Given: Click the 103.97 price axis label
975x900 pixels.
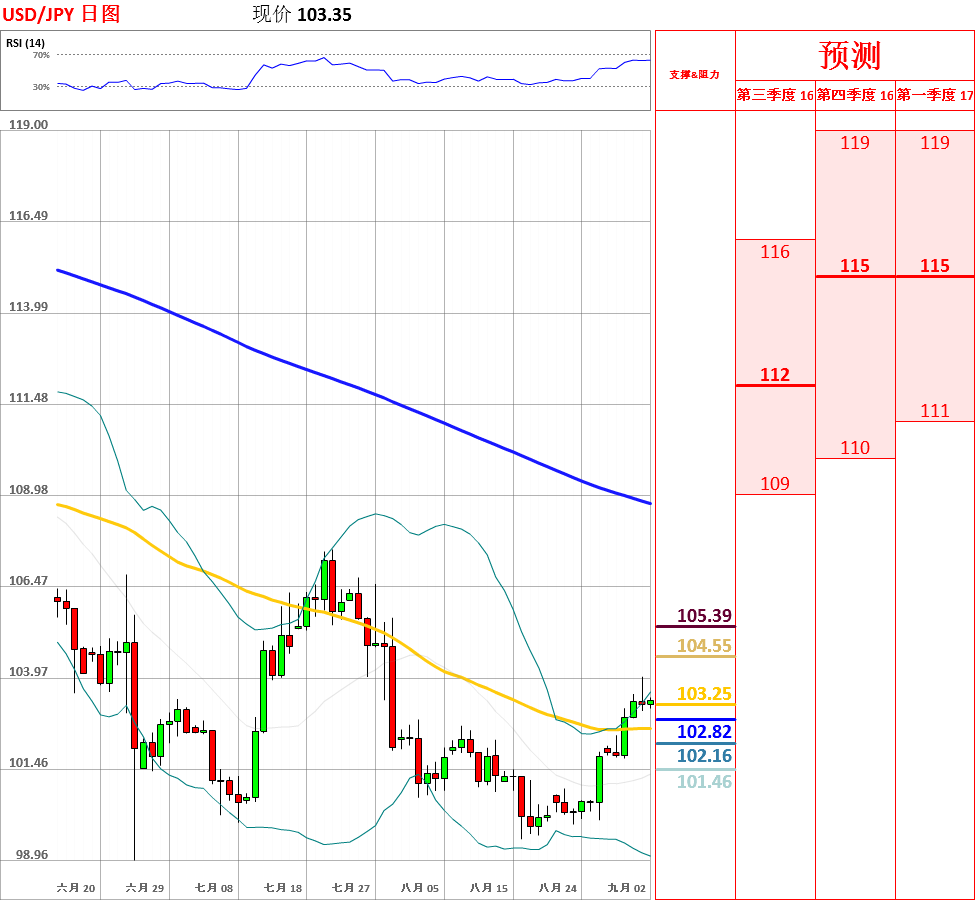Looking at the screenshot, I should (x=28, y=672).
